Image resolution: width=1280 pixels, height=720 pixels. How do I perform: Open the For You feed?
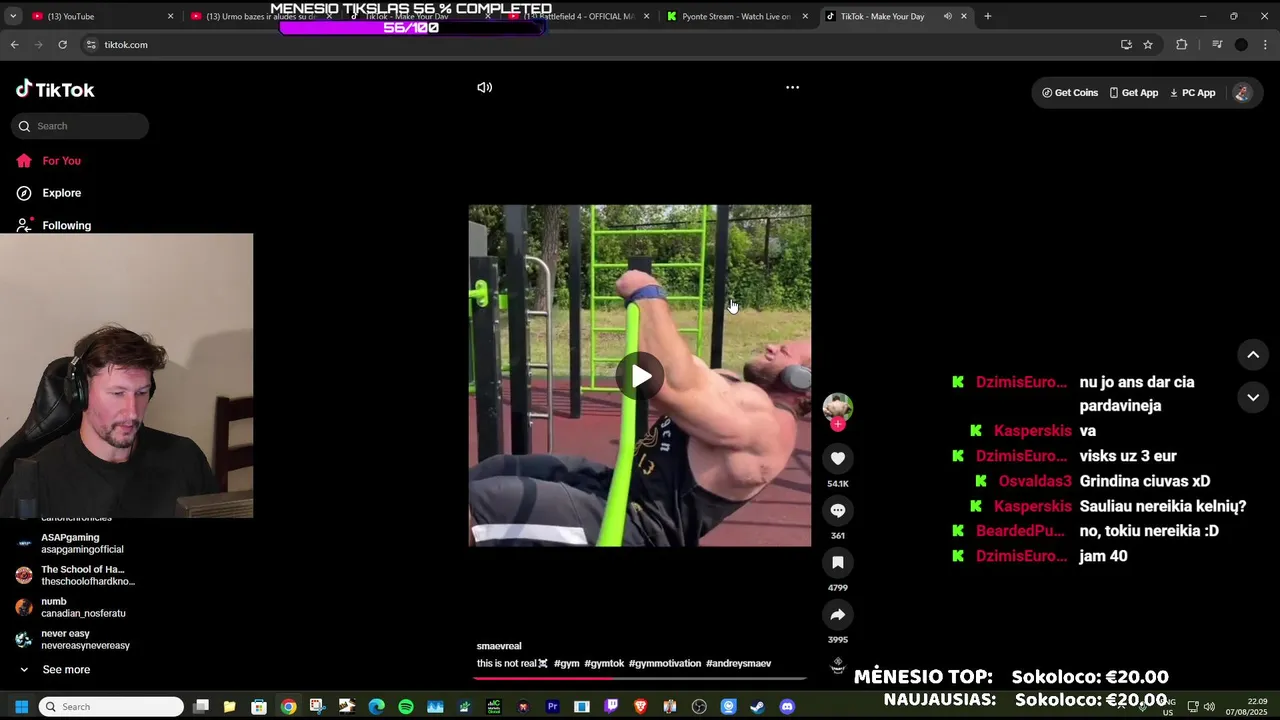(49, 160)
